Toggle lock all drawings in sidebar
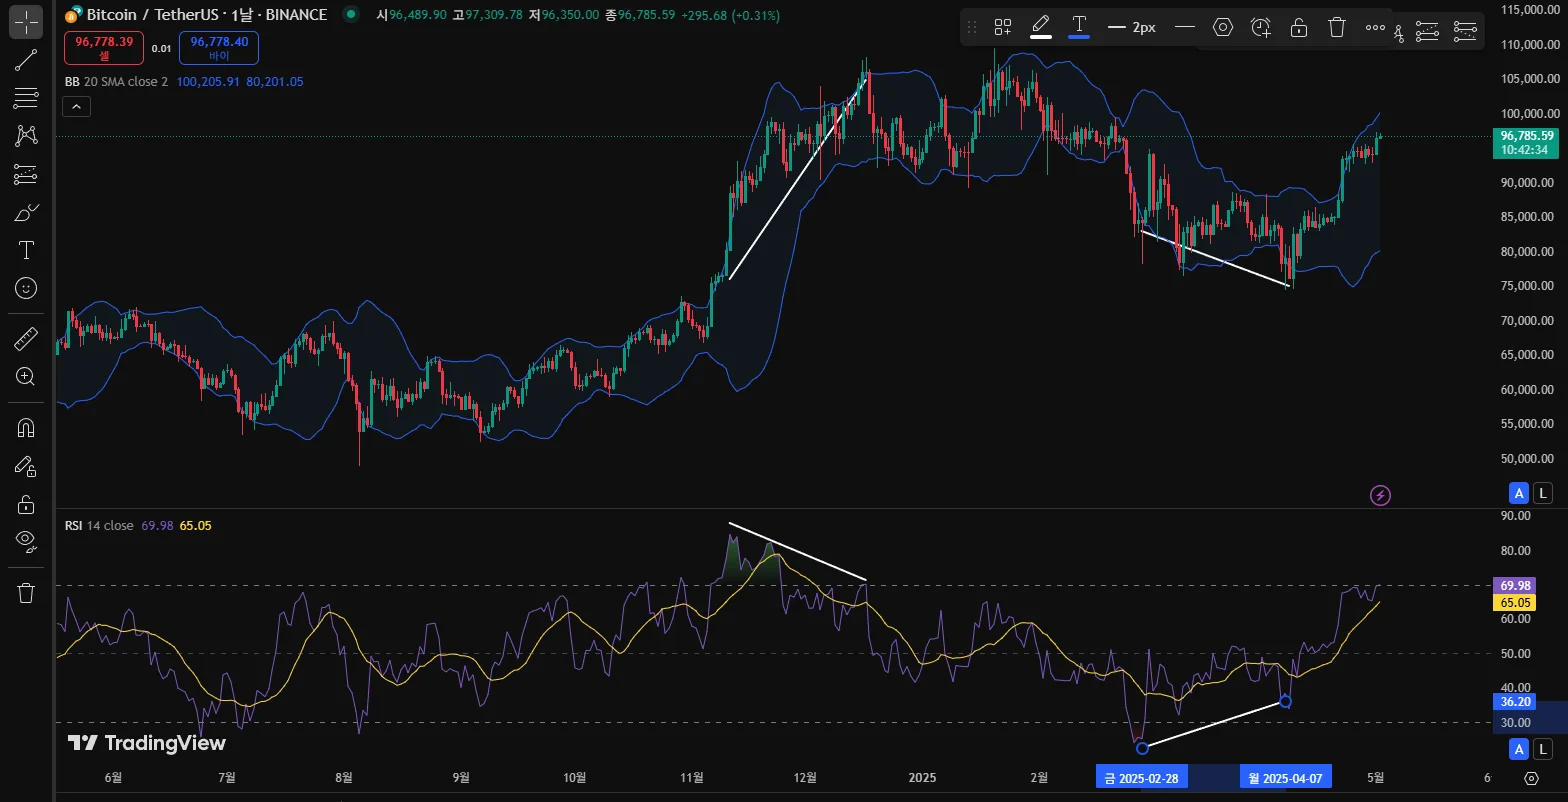This screenshot has height=802, width=1568. [26, 503]
